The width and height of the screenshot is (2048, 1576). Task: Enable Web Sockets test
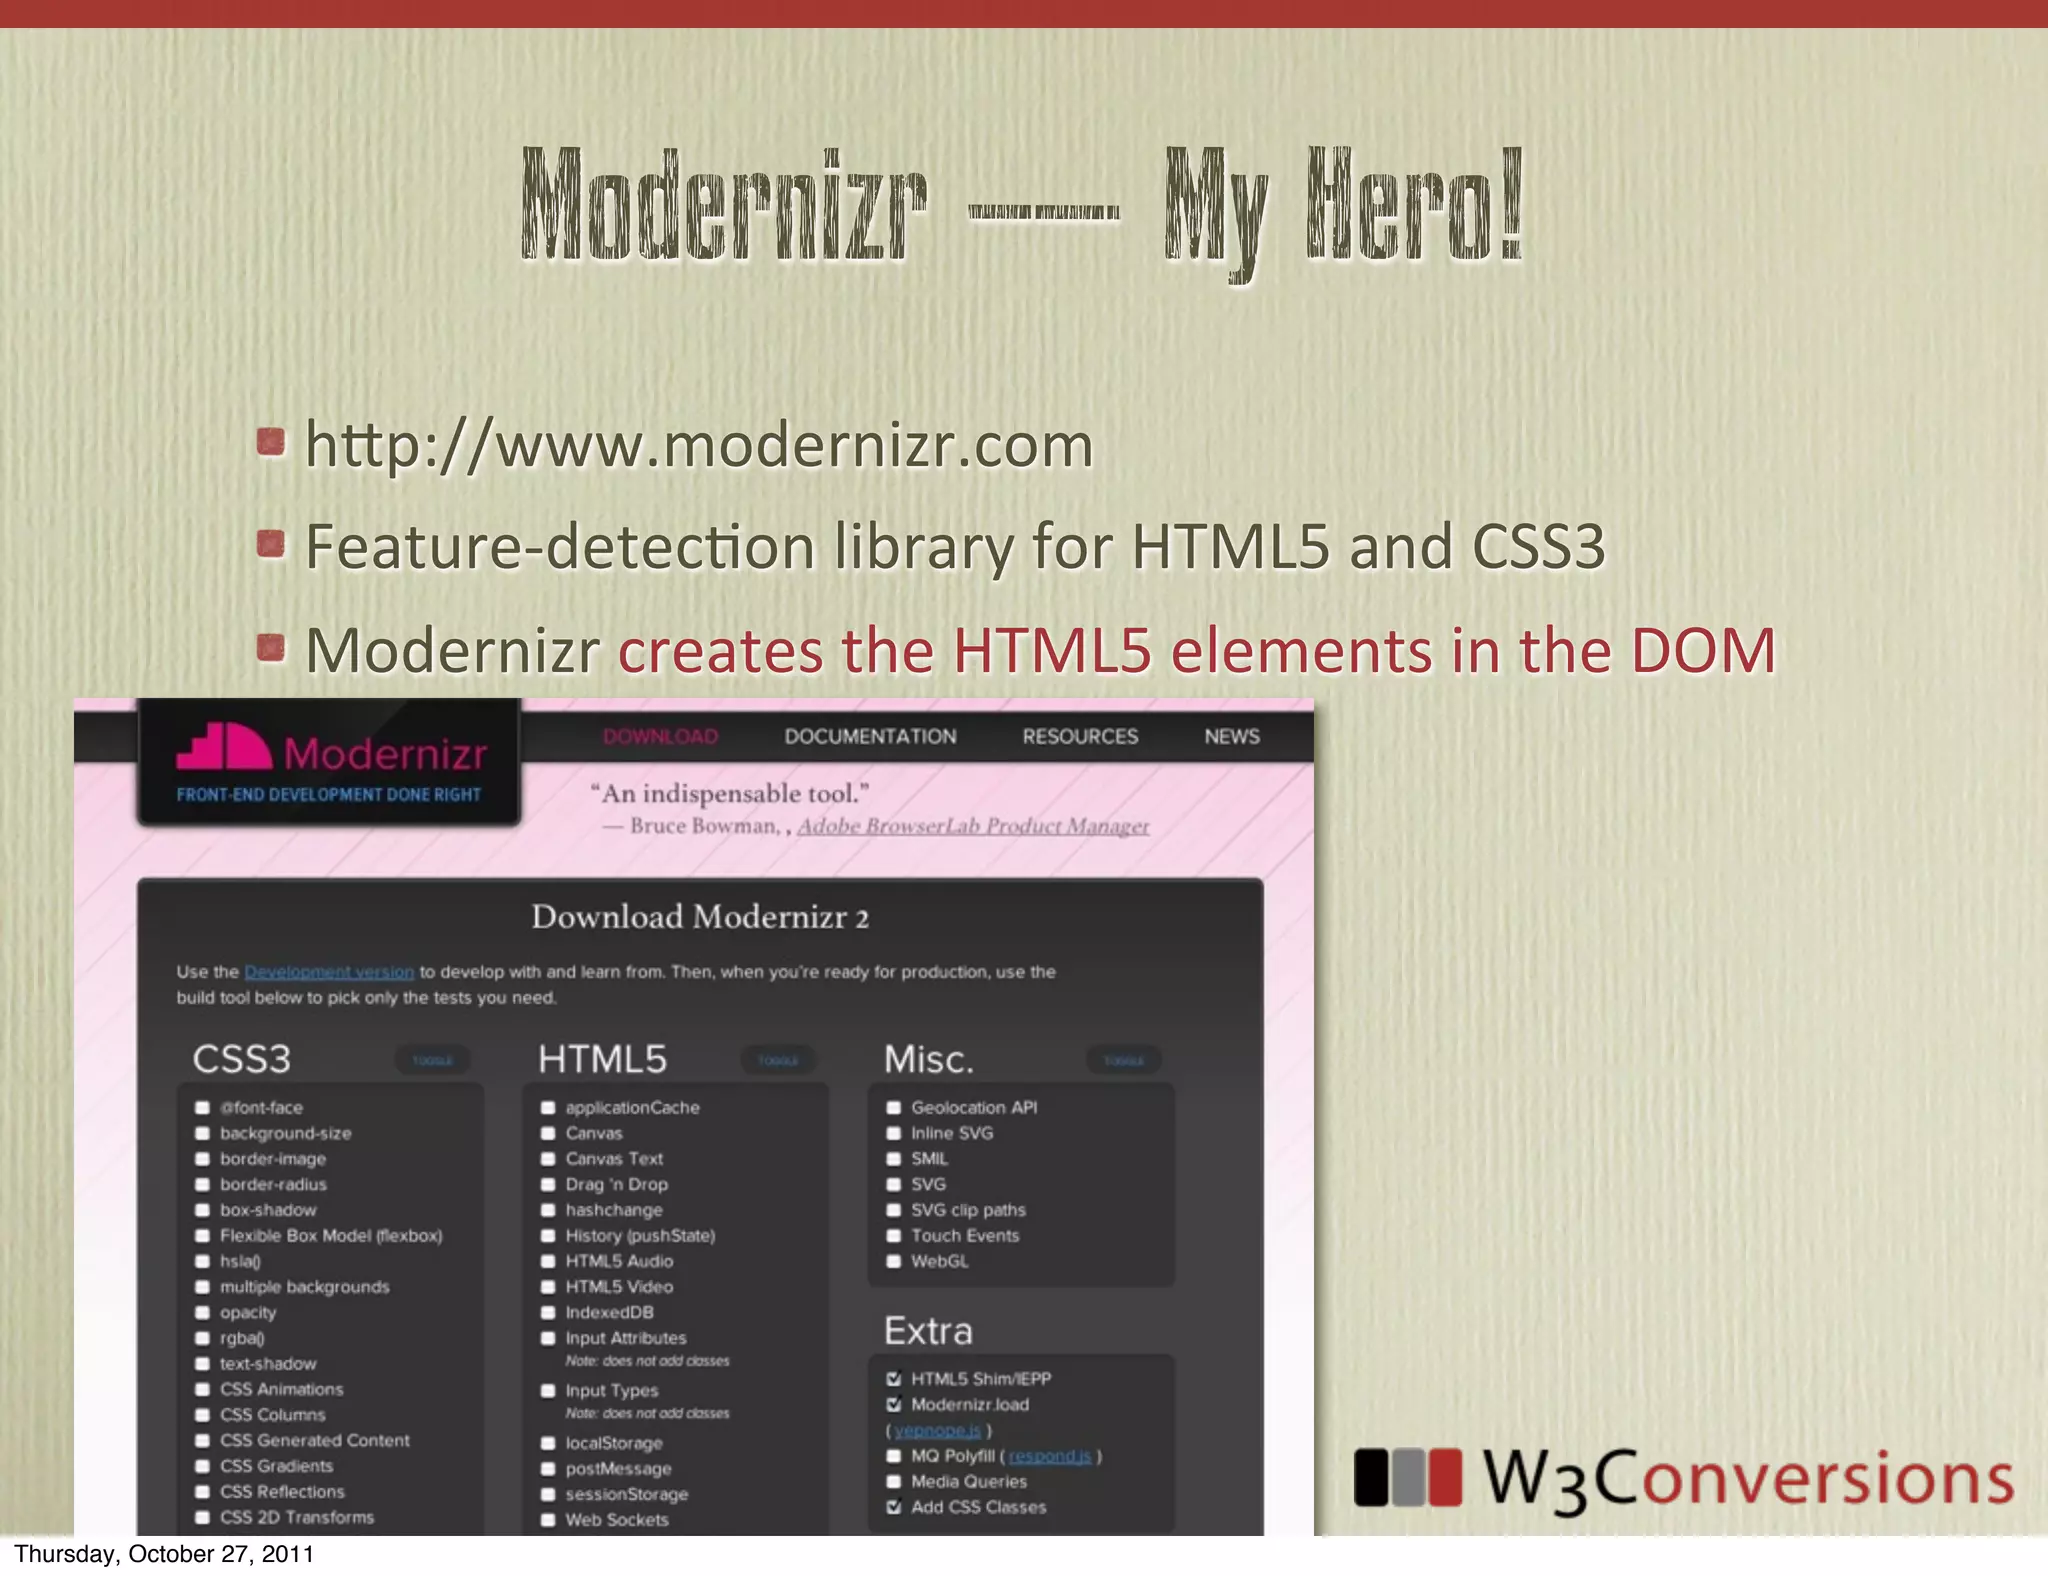pyautogui.click(x=548, y=1520)
